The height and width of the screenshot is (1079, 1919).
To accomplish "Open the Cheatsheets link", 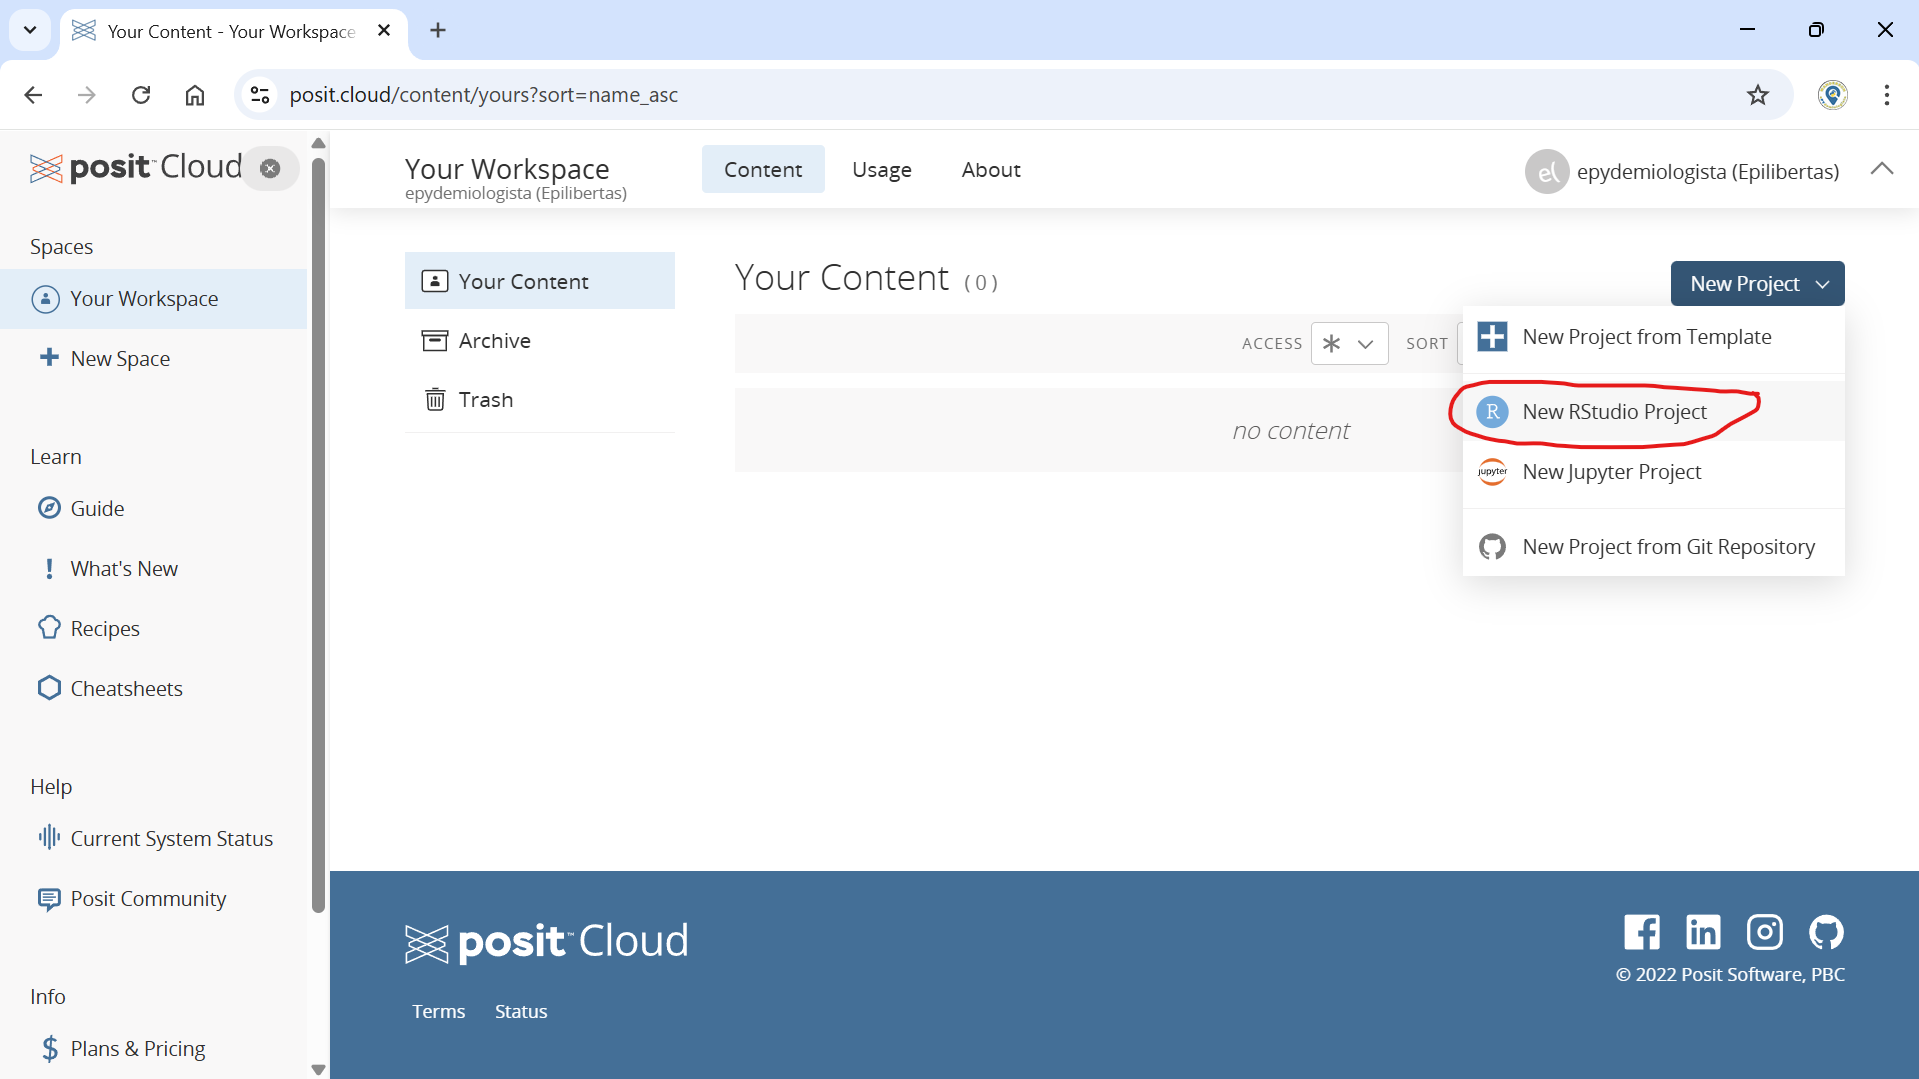I will pos(126,688).
